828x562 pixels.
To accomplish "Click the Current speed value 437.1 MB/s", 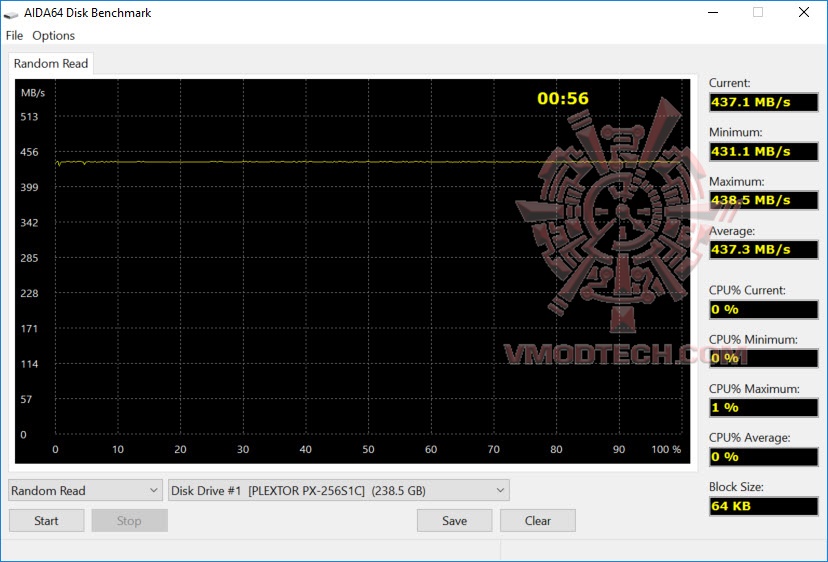I will pyautogui.click(x=764, y=102).
